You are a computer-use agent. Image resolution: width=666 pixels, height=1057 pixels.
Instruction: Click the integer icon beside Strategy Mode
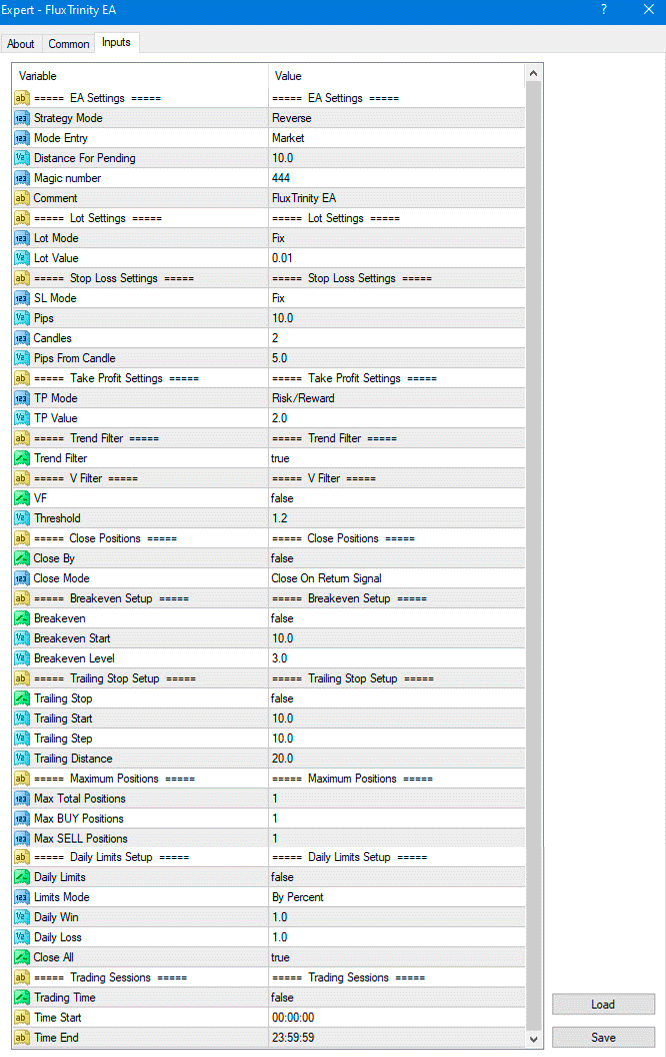coord(22,118)
